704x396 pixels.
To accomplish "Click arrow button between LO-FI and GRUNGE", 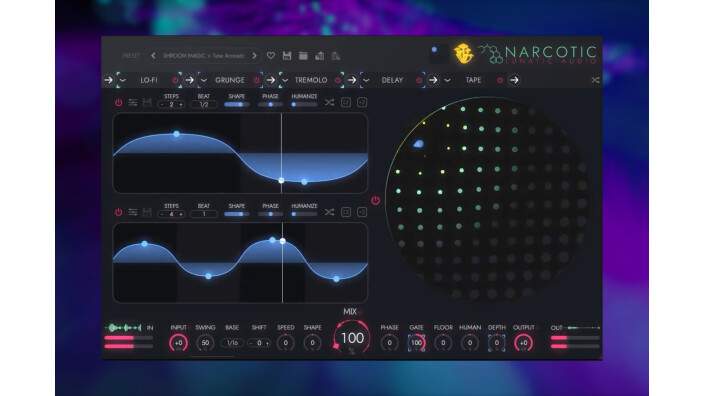I will (x=189, y=80).
